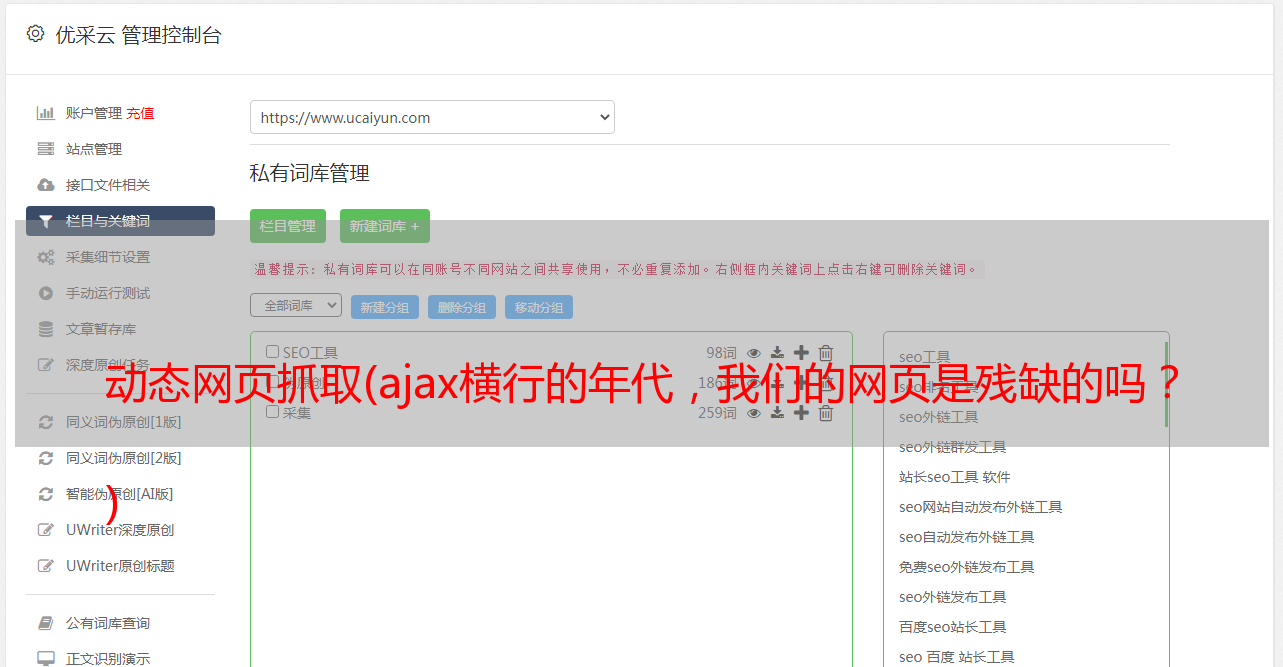Click the edit icon beside UWriter深度原创
Screen dimensions: 1283x667
45,530
